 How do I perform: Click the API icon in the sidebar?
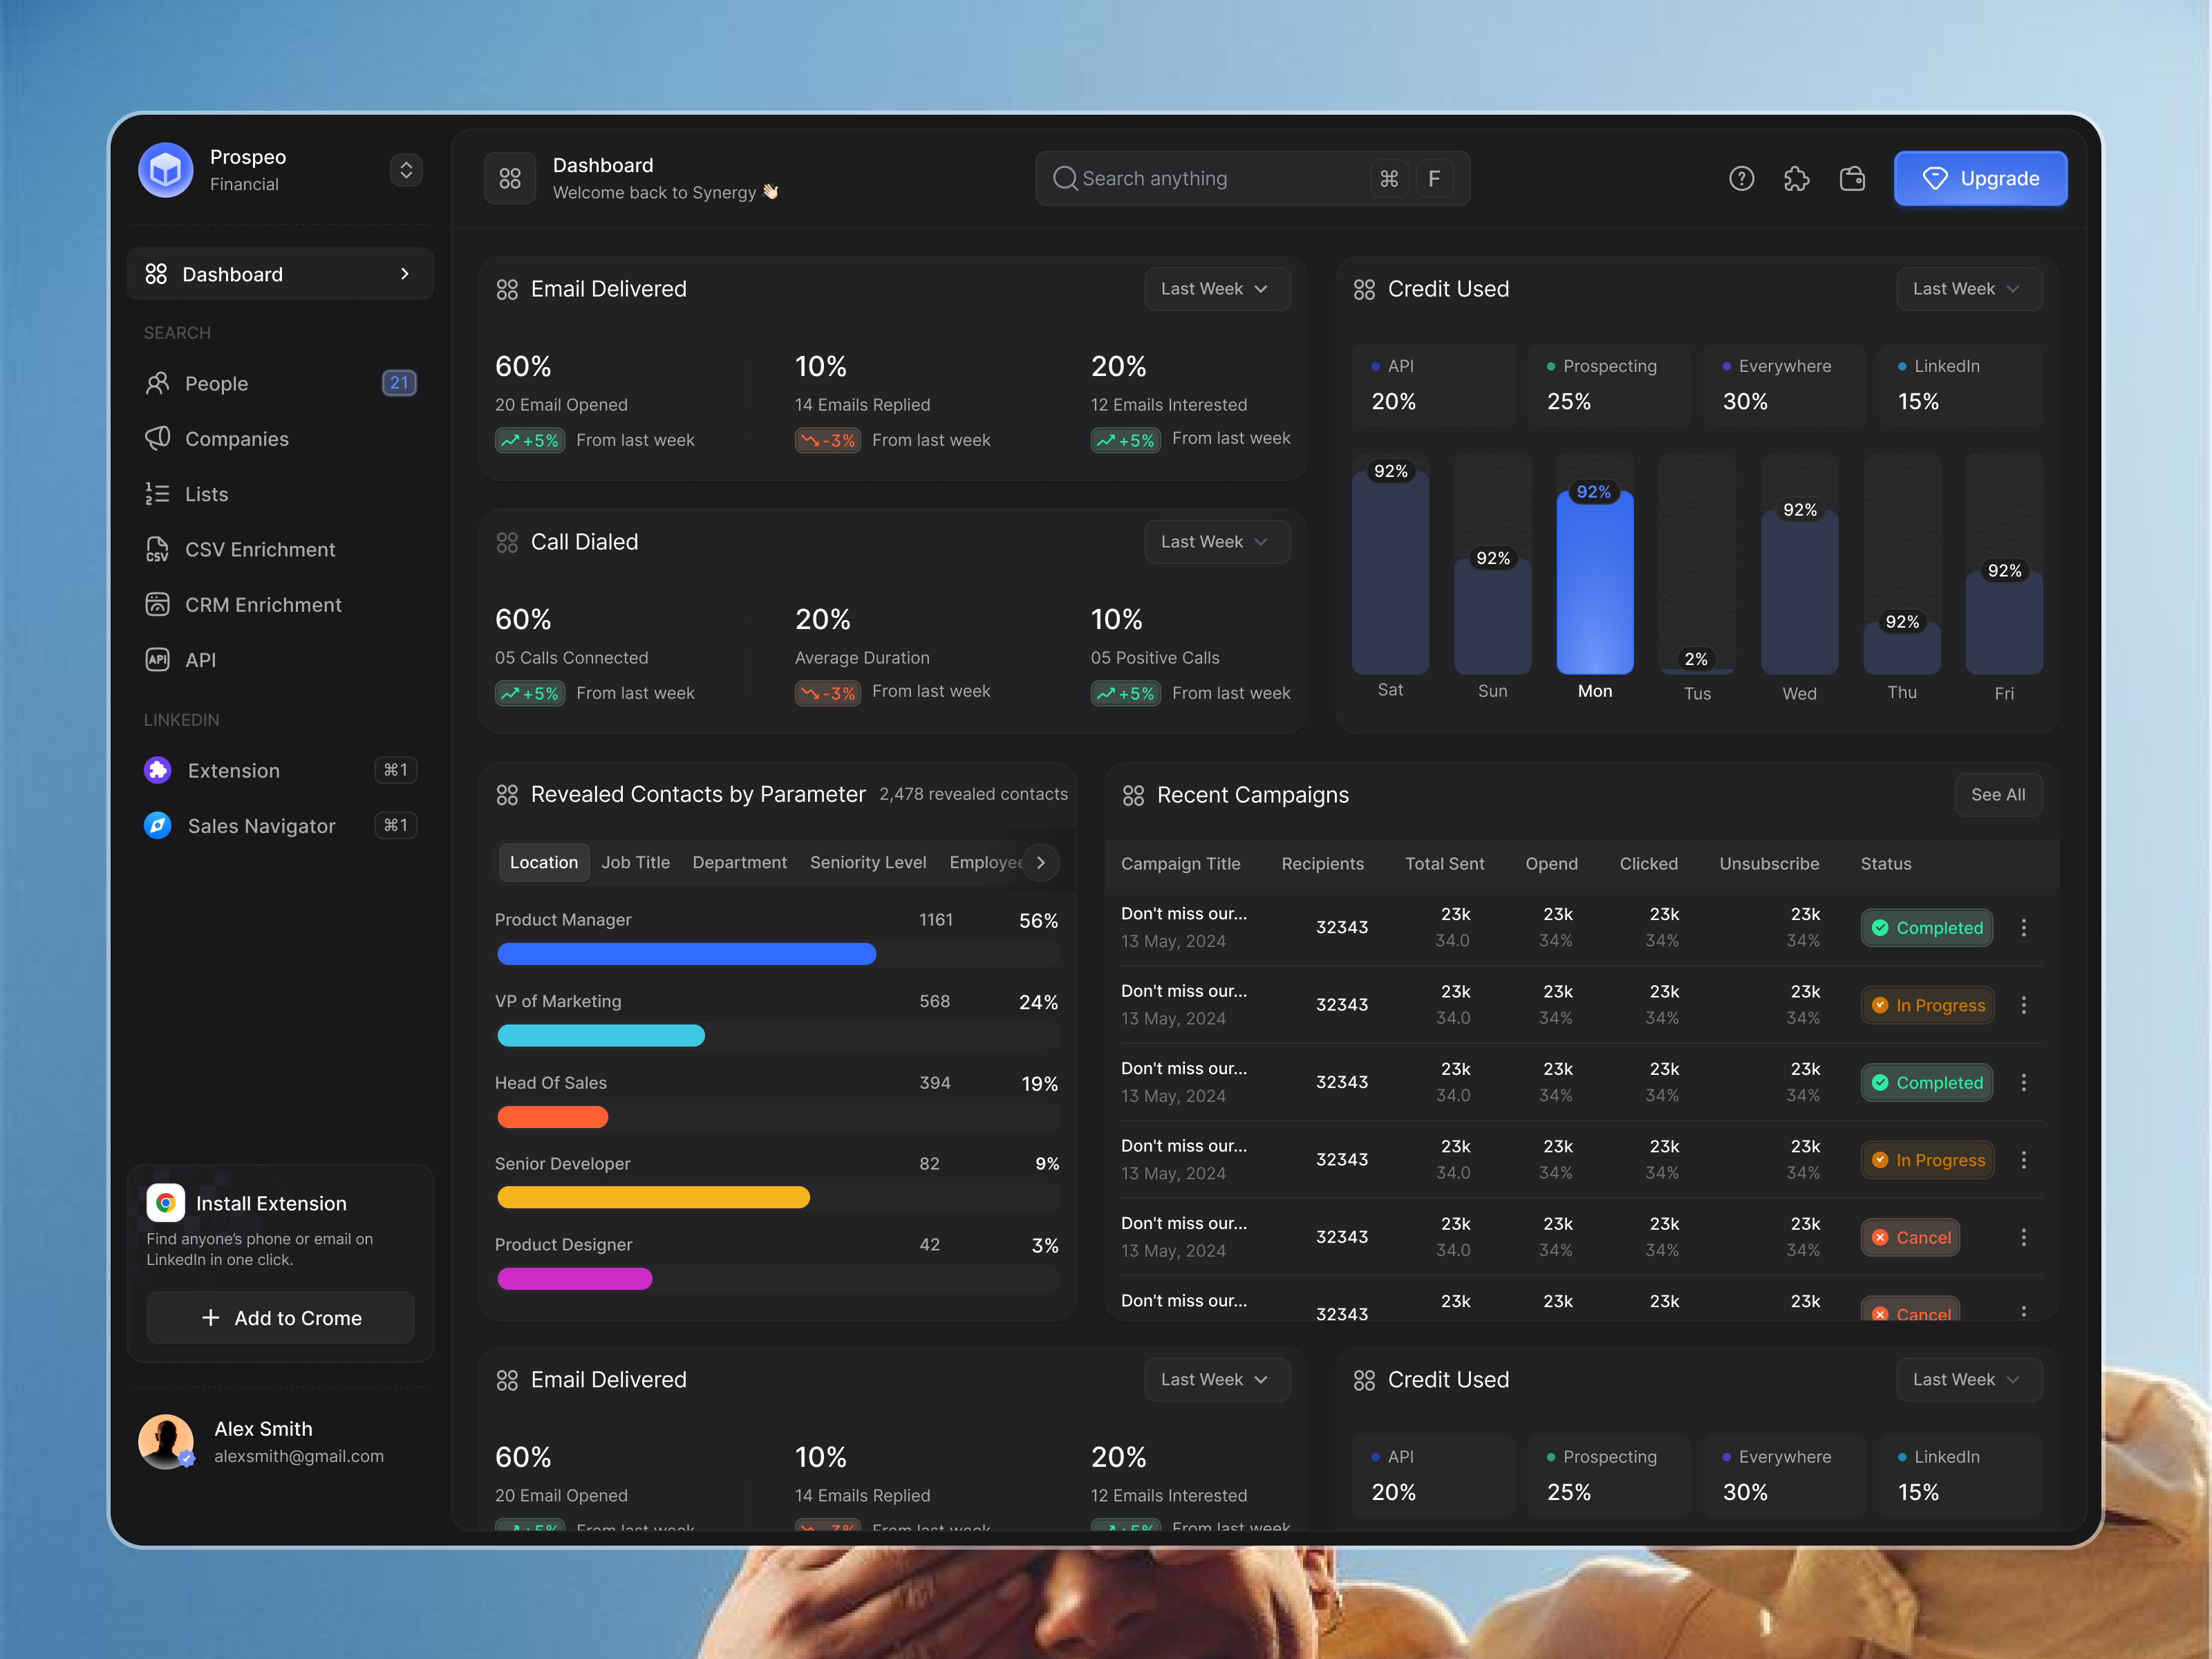[159, 660]
